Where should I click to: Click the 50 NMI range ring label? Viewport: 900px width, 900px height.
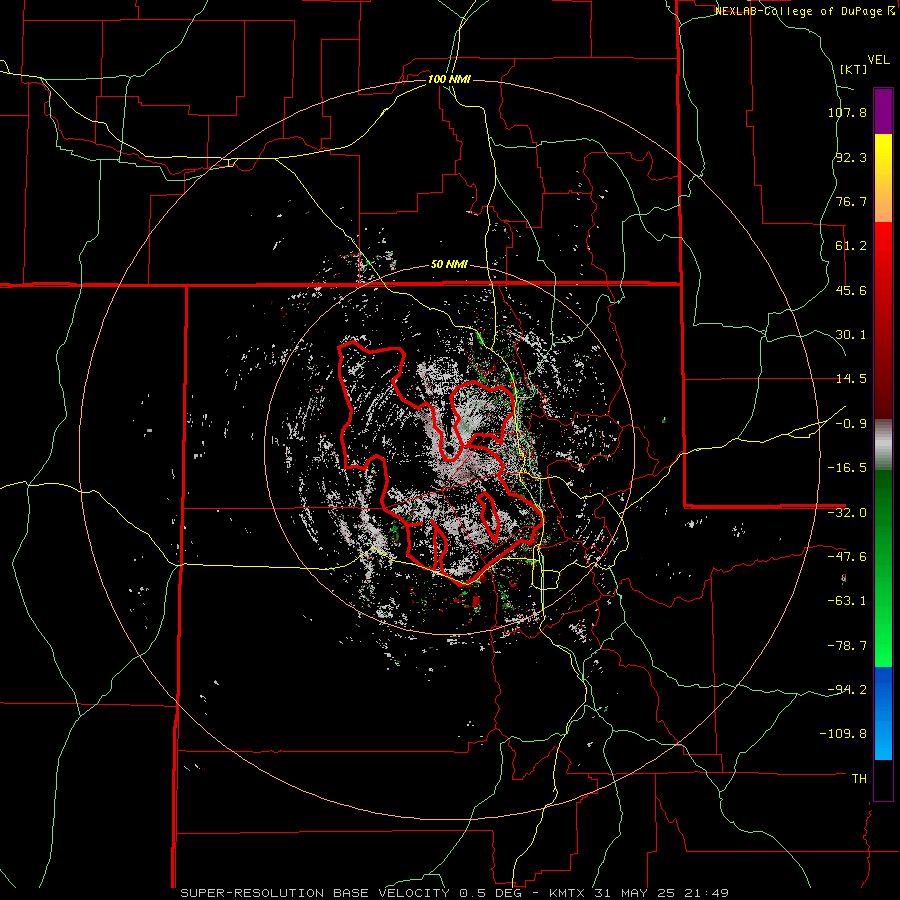(x=449, y=265)
